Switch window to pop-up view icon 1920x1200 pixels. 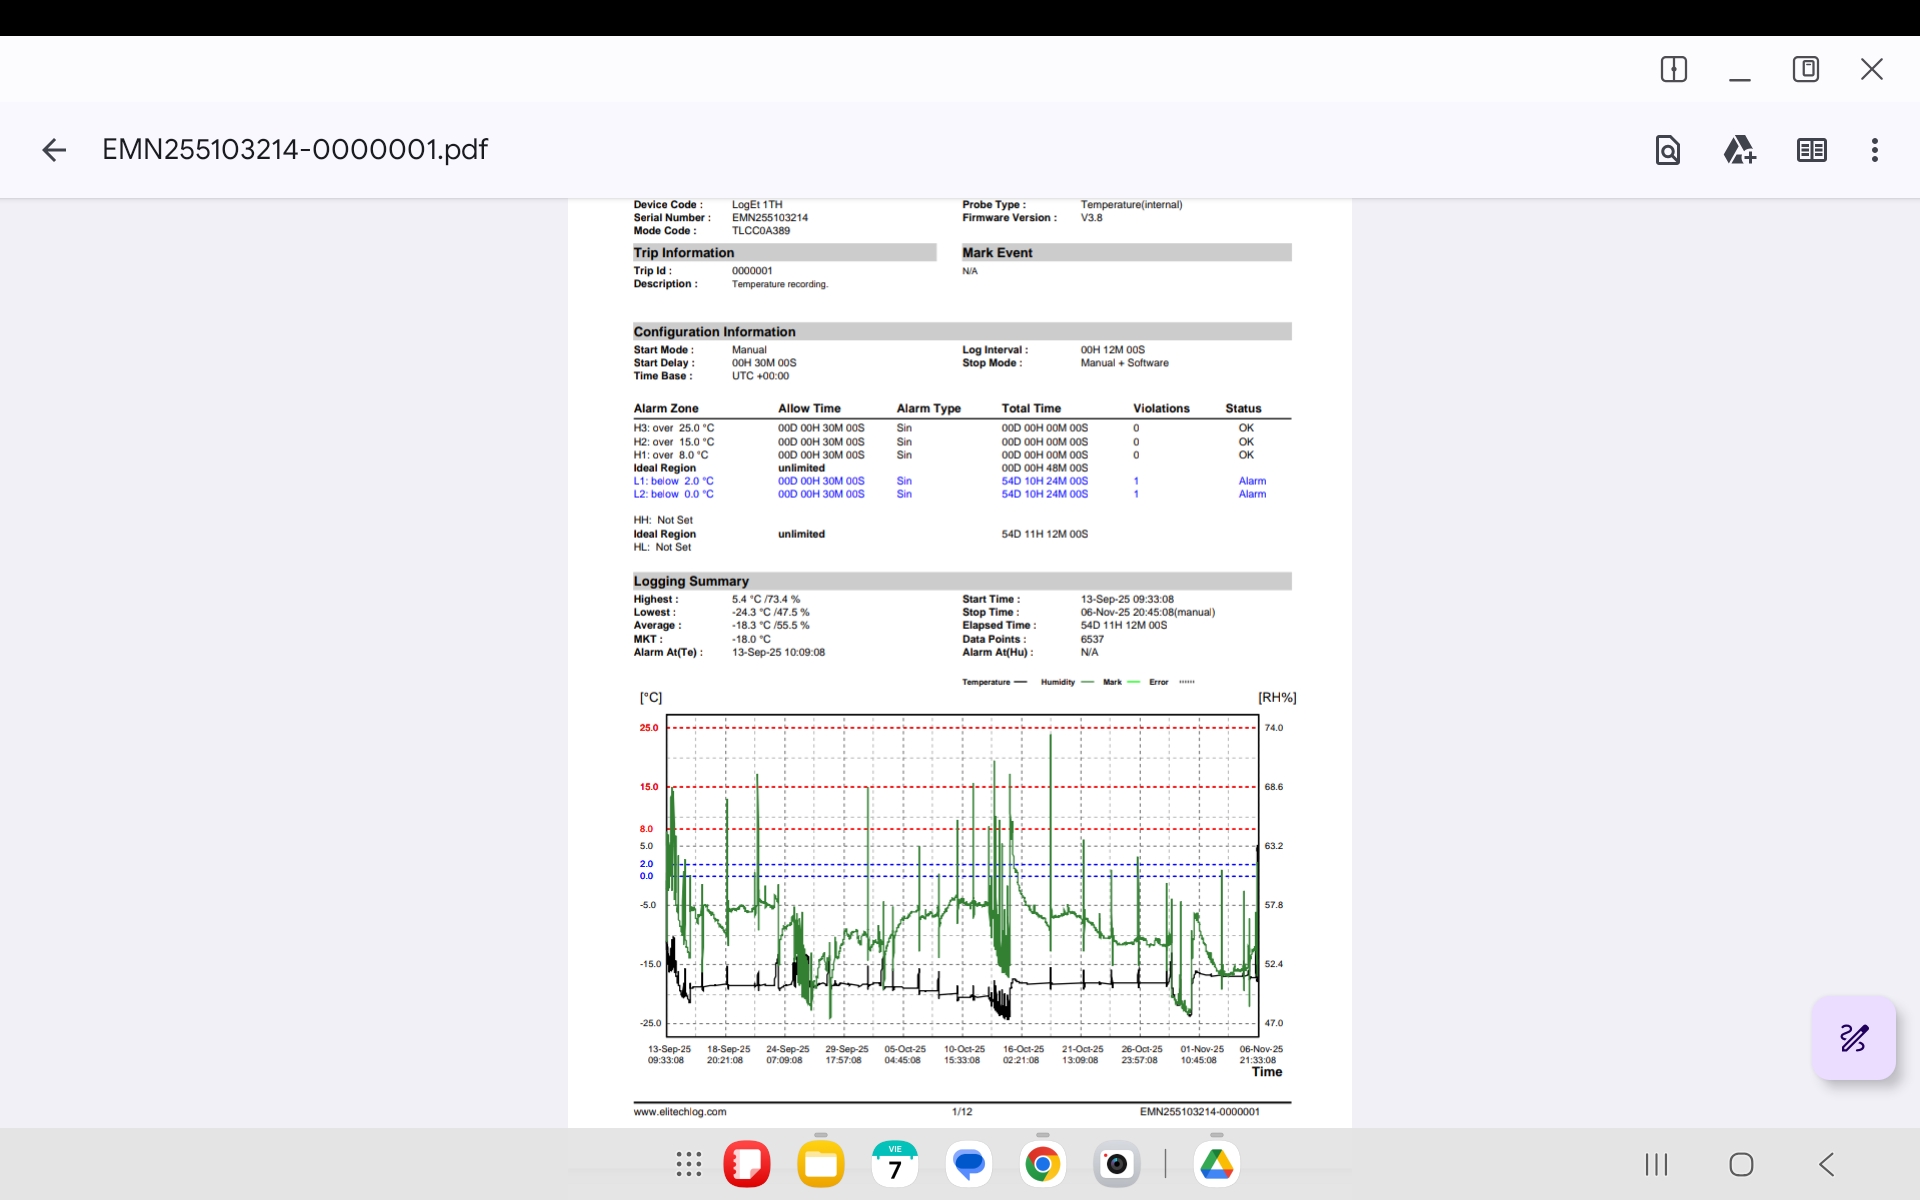[1805, 69]
